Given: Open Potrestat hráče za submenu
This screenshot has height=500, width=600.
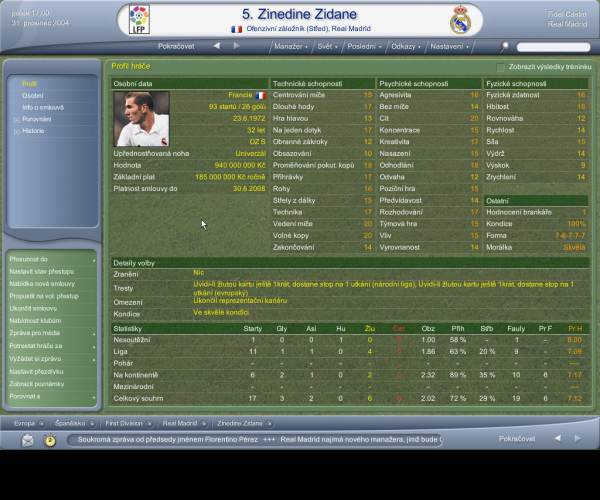Looking at the screenshot, I should tap(52, 346).
